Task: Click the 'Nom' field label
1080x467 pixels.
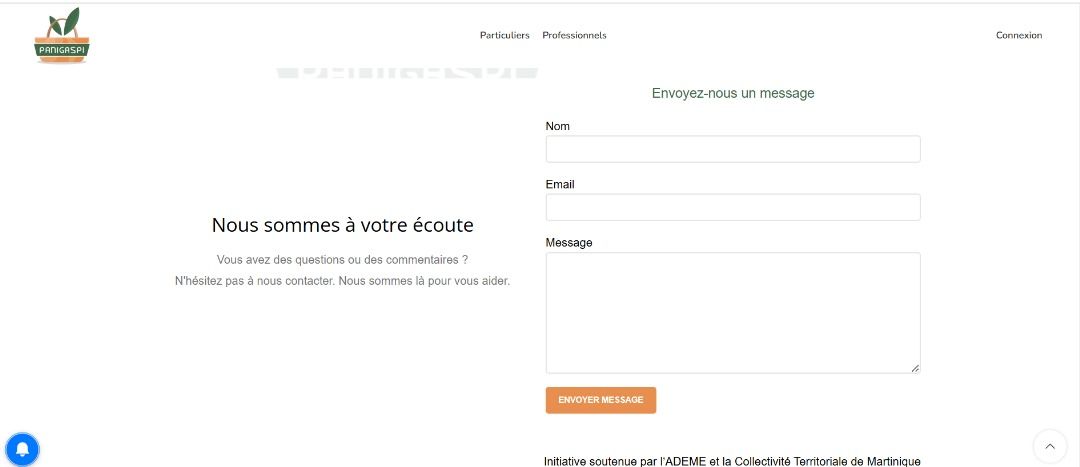Action: pos(557,126)
